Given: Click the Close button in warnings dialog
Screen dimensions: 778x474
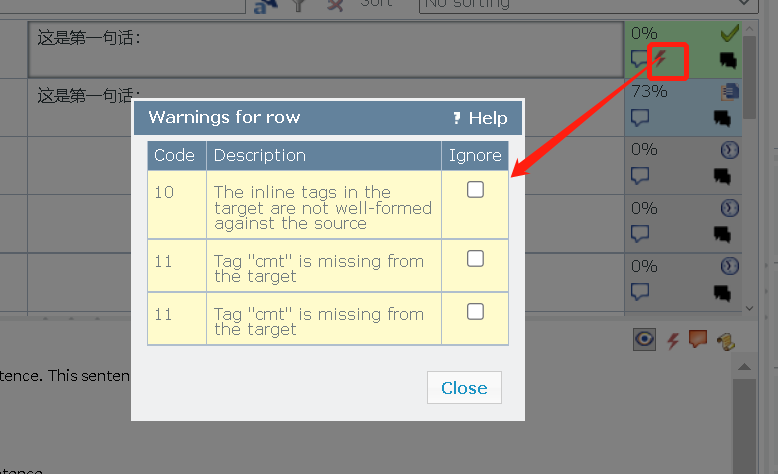Looking at the screenshot, I should pyautogui.click(x=464, y=388).
